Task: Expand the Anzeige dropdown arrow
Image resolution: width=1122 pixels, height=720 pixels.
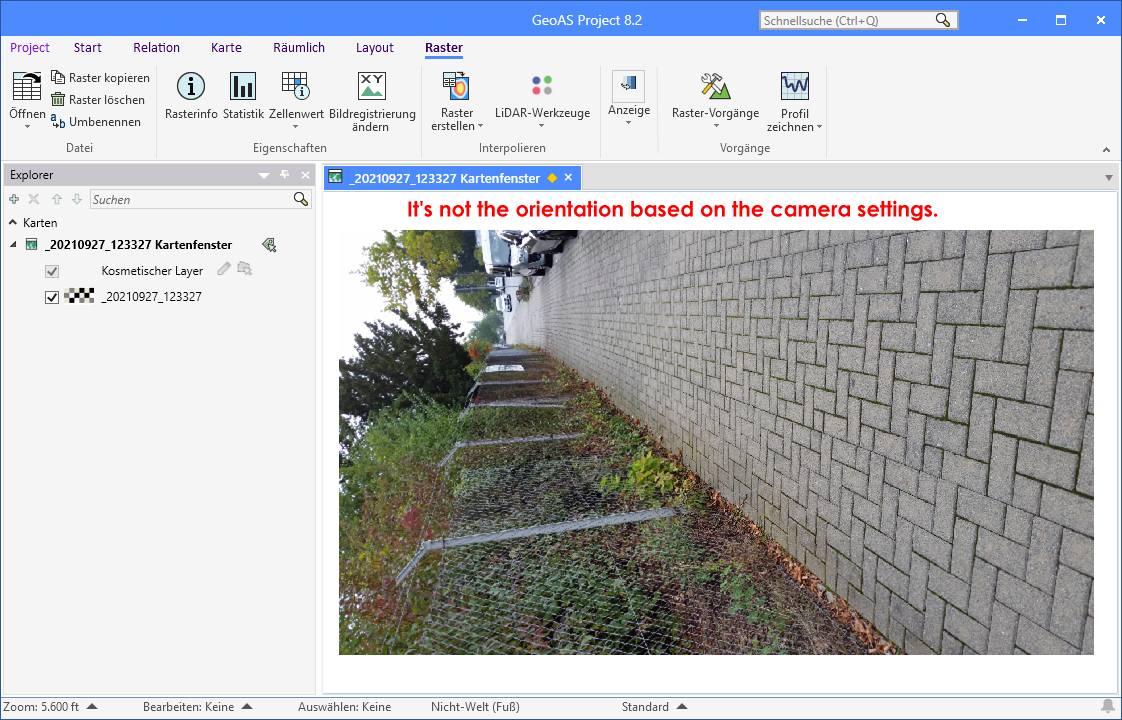Action: pos(628,123)
